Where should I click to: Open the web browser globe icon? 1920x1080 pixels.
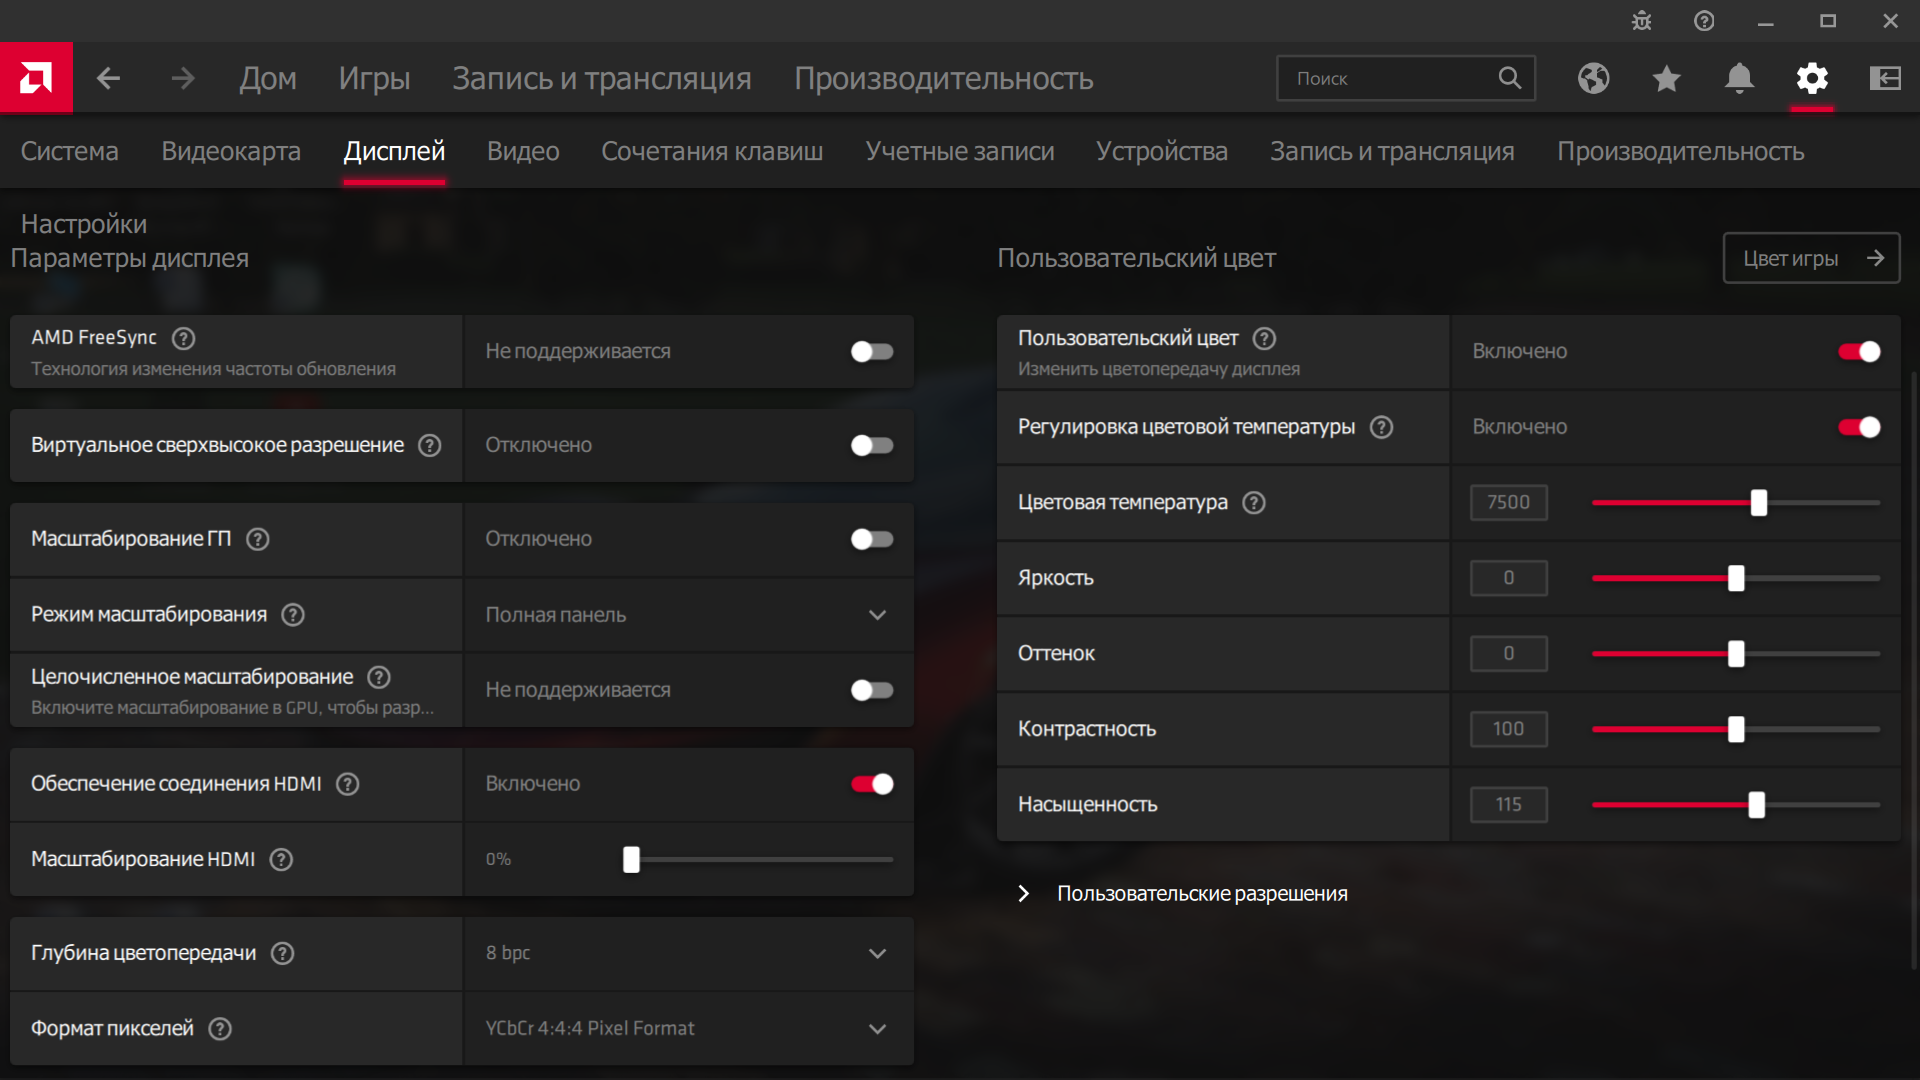1593,78
